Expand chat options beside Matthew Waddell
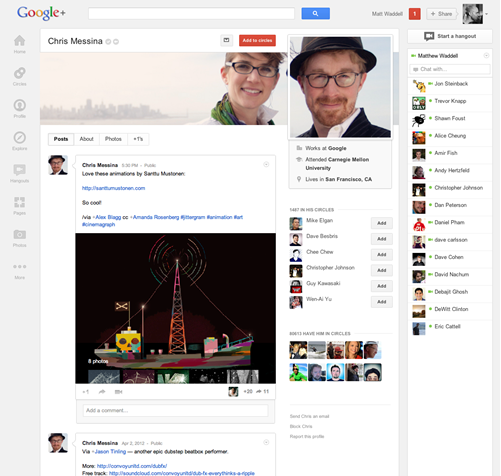The height and width of the screenshot is (476, 501). click(x=486, y=56)
